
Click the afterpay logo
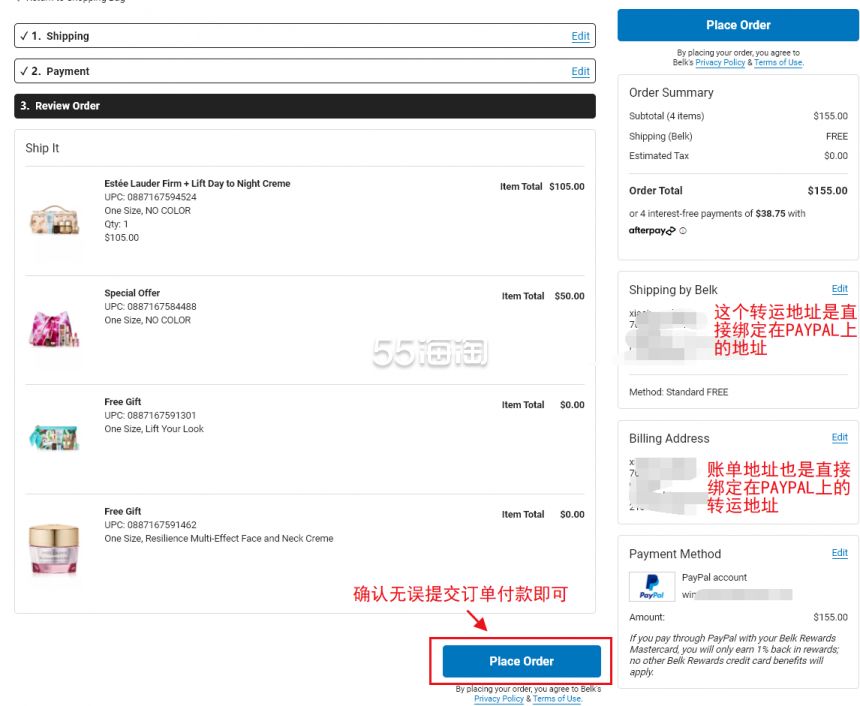tap(652, 230)
